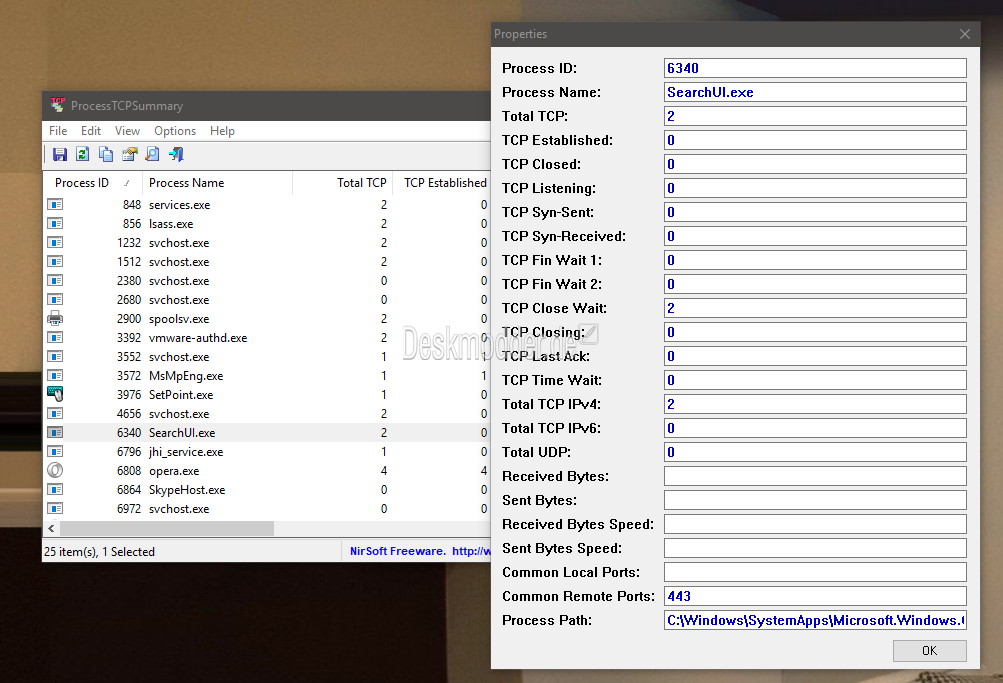Click the Save Selected Items toolbar icon

tap(59, 154)
